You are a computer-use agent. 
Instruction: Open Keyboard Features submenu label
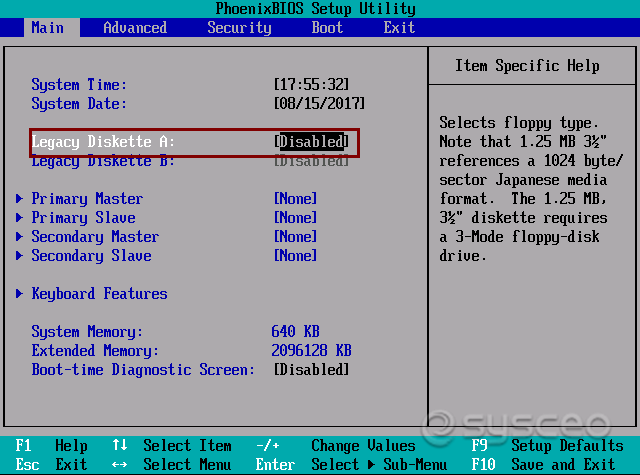click(100, 294)
